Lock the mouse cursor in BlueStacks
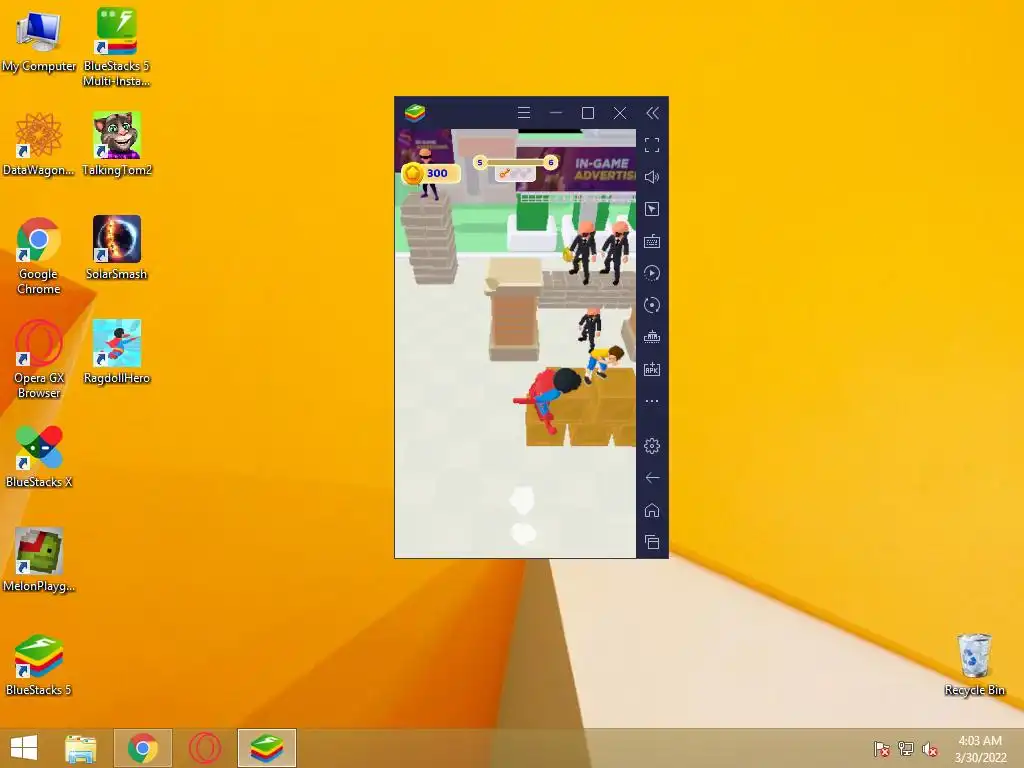Viewport: 1024px width, 768px height. [652, 209]
